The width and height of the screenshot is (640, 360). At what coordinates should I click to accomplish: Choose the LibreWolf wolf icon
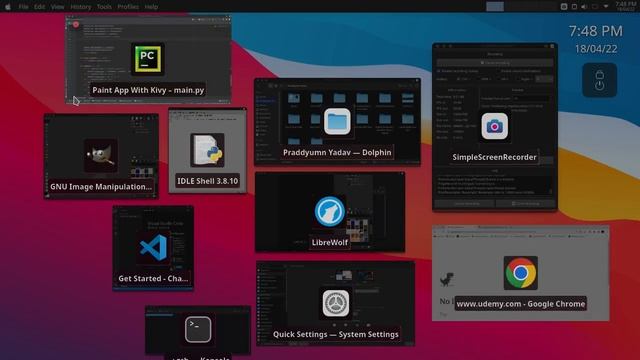pos(329,211)
